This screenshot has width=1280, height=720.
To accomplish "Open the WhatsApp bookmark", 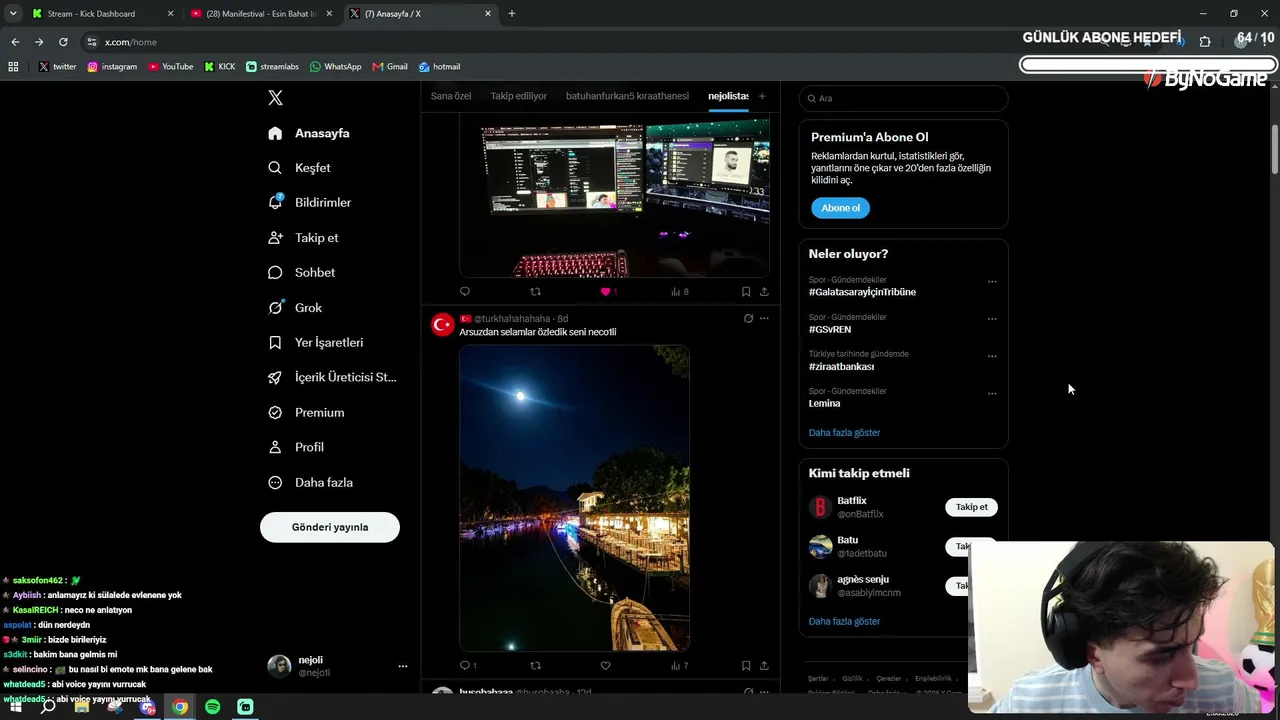I will (x=335, y=67).
